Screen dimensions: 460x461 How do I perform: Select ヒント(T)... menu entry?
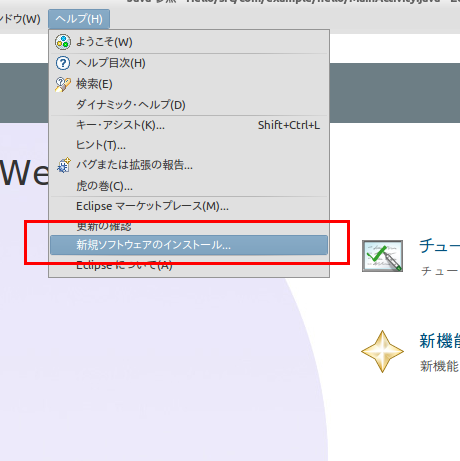189,145
